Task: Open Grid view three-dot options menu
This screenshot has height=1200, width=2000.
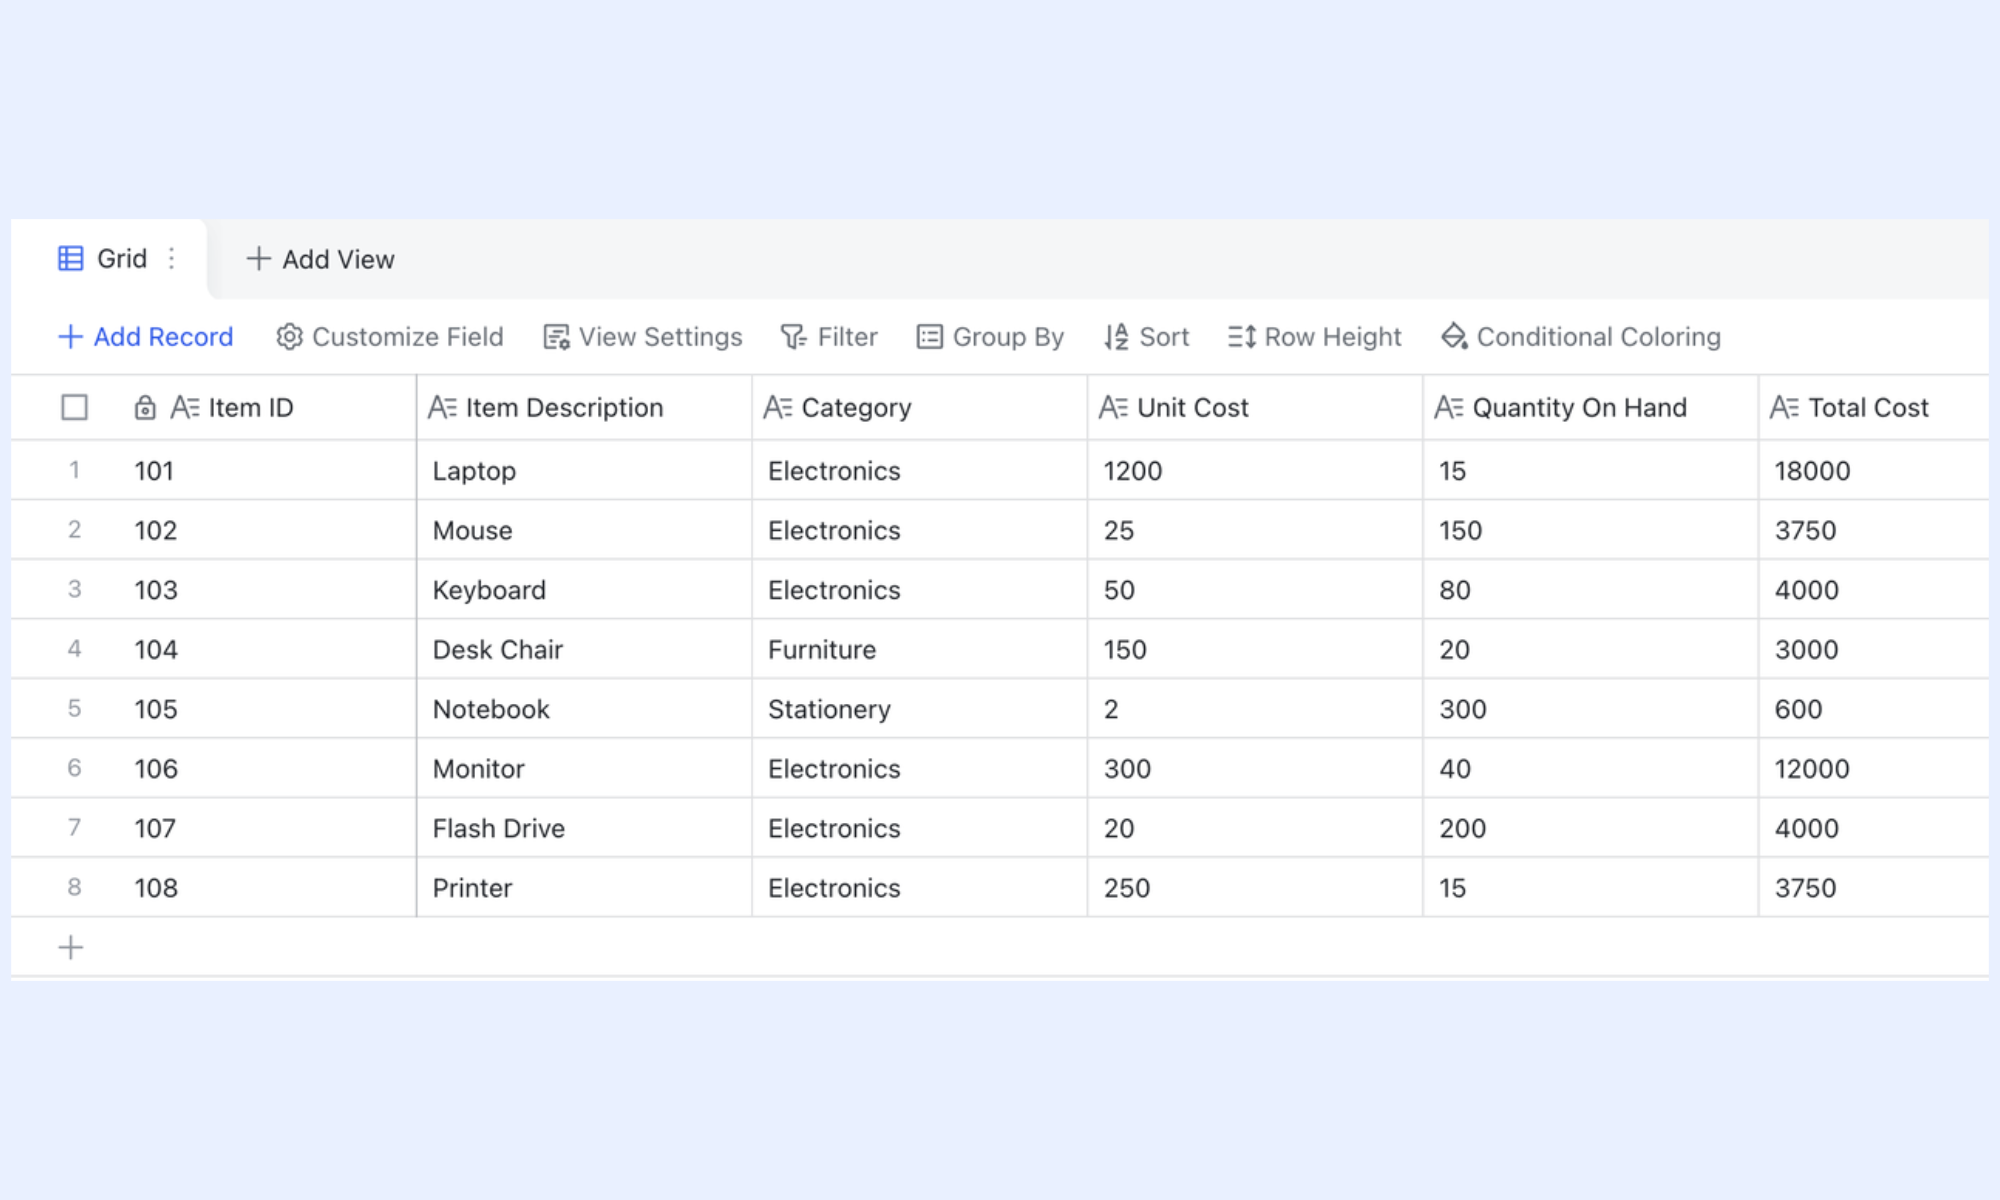Action: pos(172,259)
